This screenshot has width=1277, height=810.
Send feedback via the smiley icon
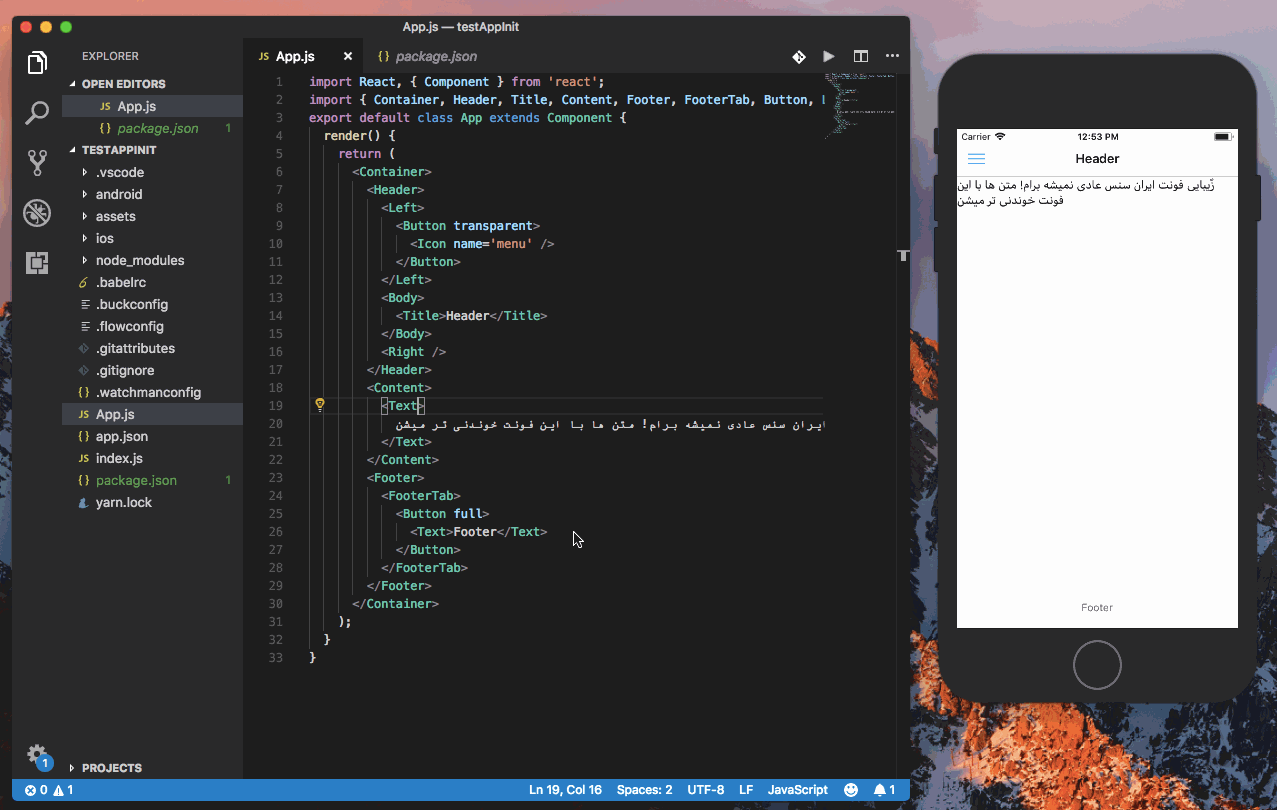849,790
